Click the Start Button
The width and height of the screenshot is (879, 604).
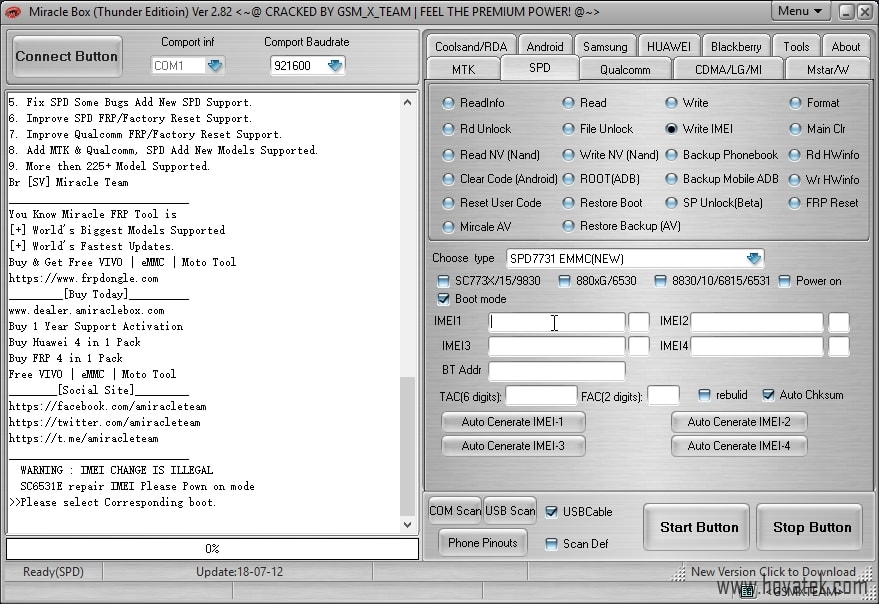pos(698,527)
